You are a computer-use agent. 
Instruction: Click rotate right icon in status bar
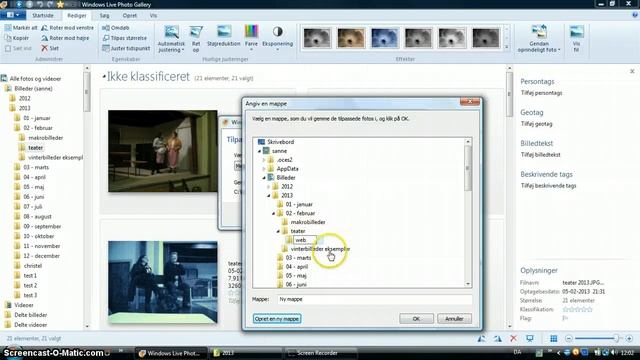pyautogui.click(x=498, y=338)
